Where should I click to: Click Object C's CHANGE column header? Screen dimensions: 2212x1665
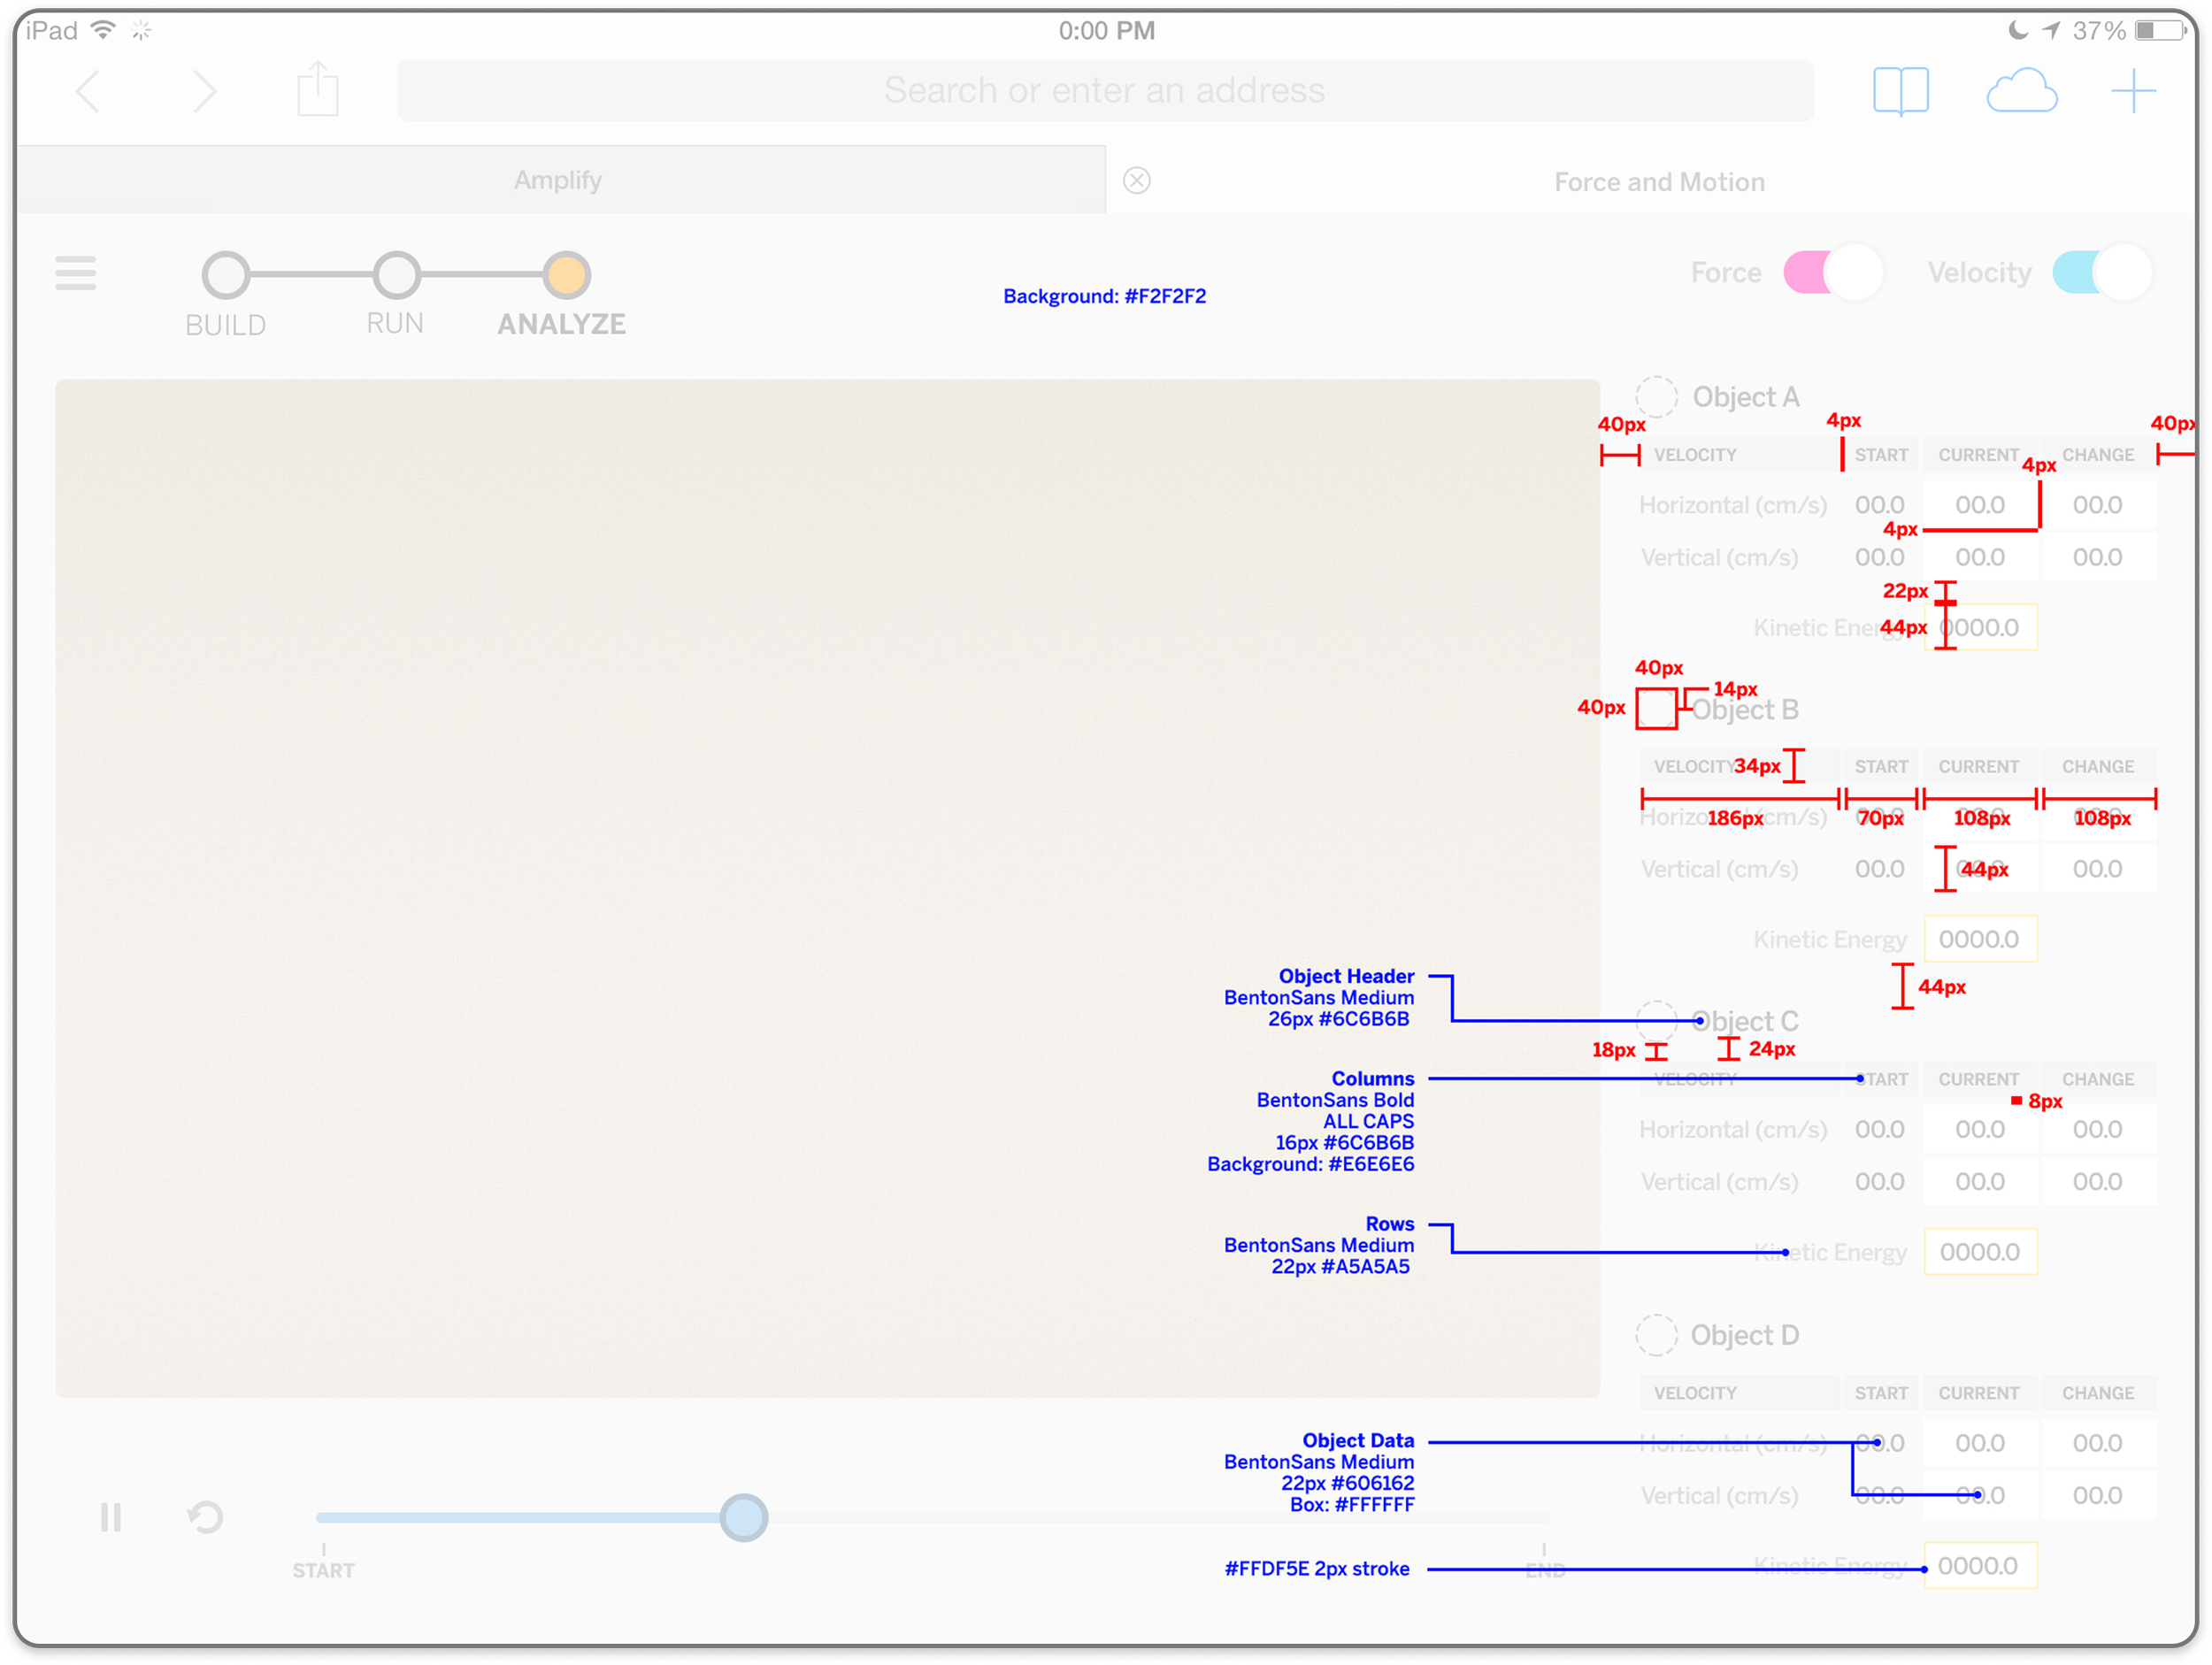click(2098, 1079)
